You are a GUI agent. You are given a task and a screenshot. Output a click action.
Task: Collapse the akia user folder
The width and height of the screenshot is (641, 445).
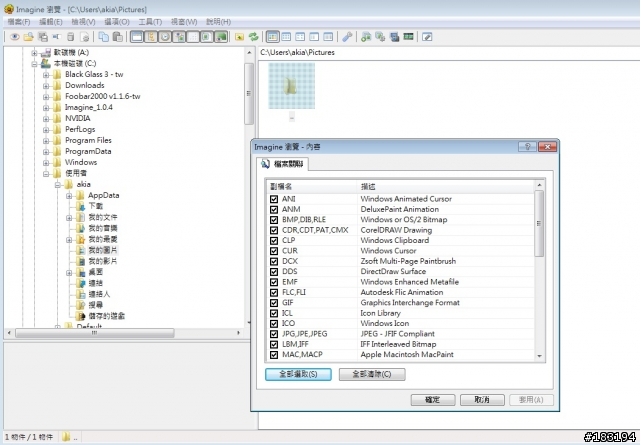click(x=58, y=185)
